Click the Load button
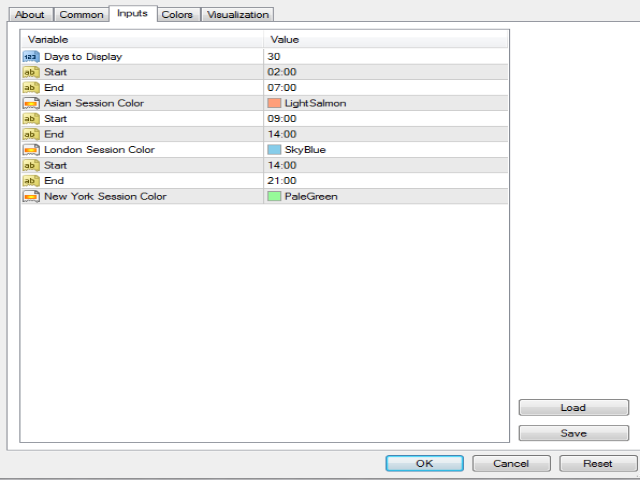The height and width of the screenshot is (480, 640). pyautogui.click(x=573, y=407)
